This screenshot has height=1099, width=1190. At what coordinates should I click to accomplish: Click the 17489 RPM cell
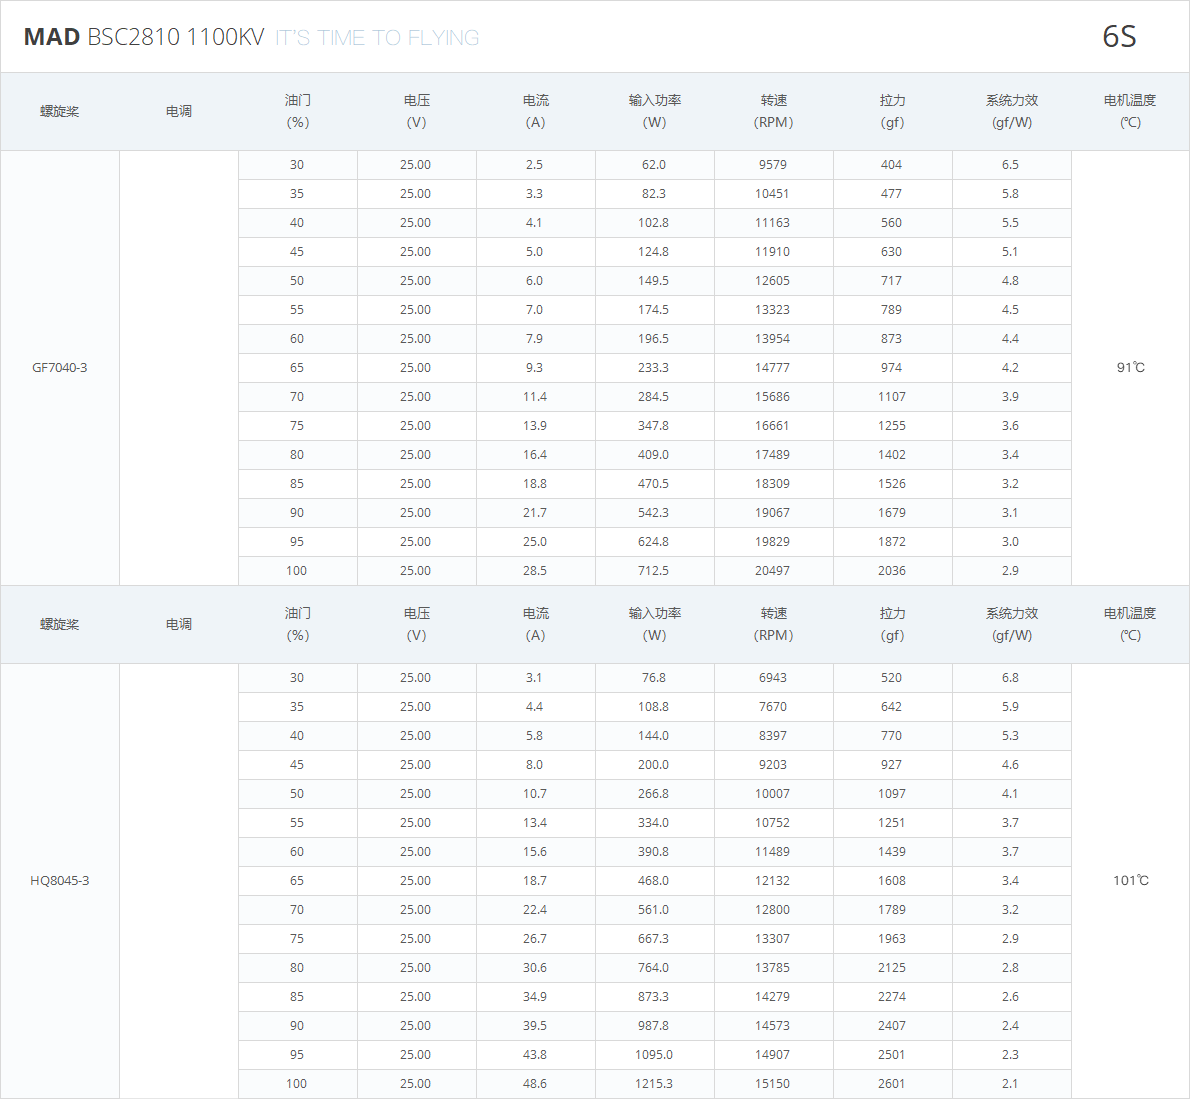coord(773,455)
